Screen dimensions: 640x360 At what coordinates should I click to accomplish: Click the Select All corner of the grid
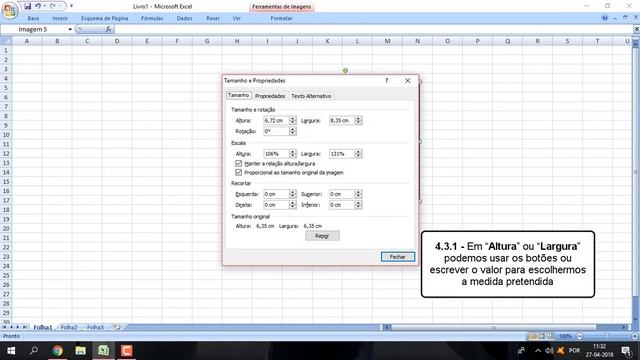(x=6, y=41)
